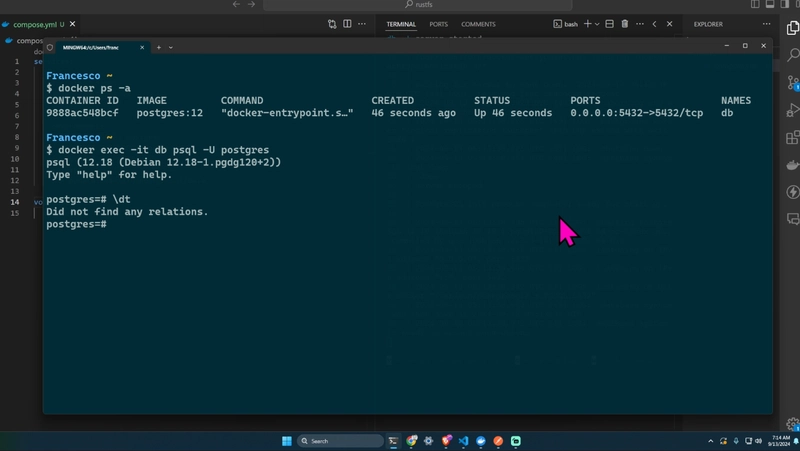Open MINGW64 tab dropdown chevron

171,47
